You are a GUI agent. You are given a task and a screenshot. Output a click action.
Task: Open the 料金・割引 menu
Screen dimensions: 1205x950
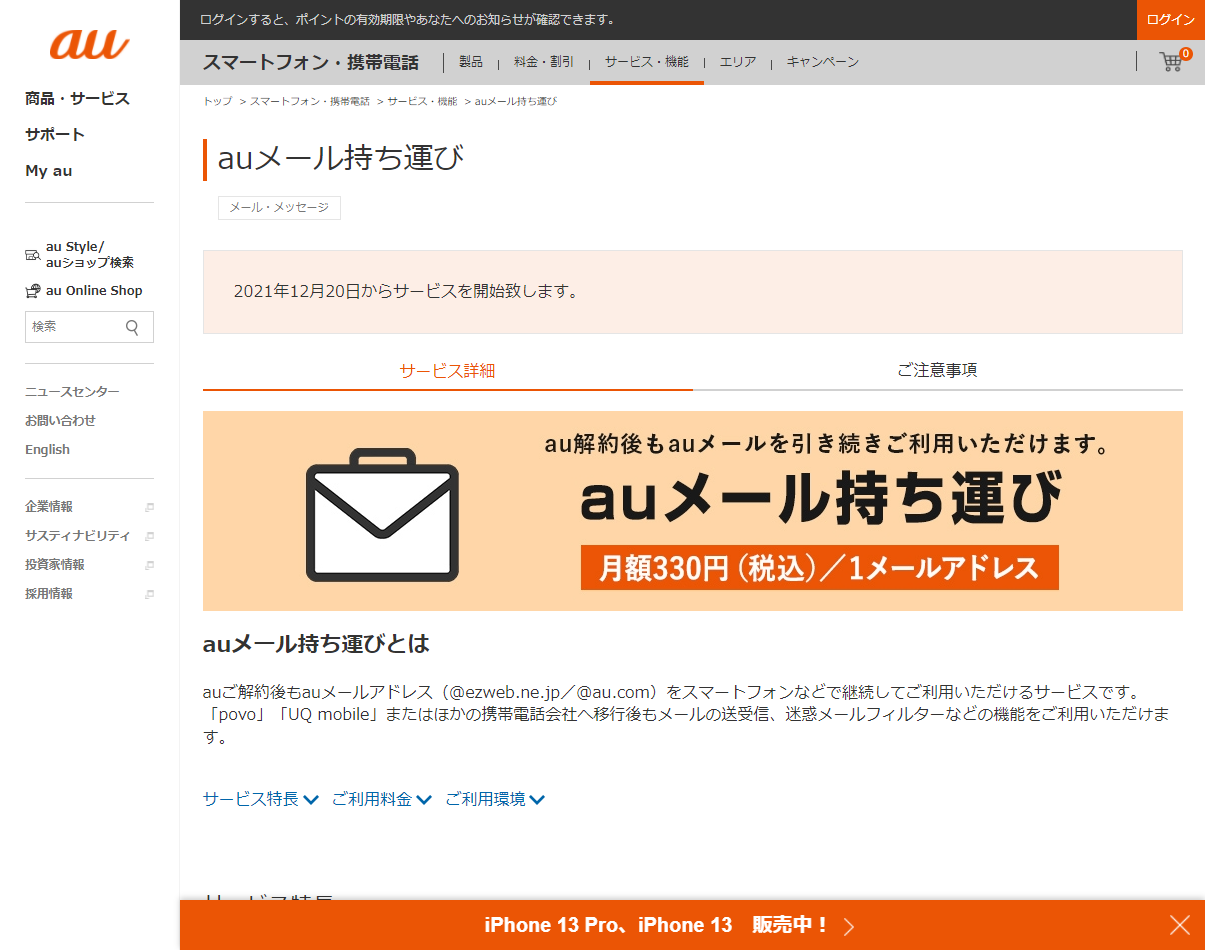(544, 62)
